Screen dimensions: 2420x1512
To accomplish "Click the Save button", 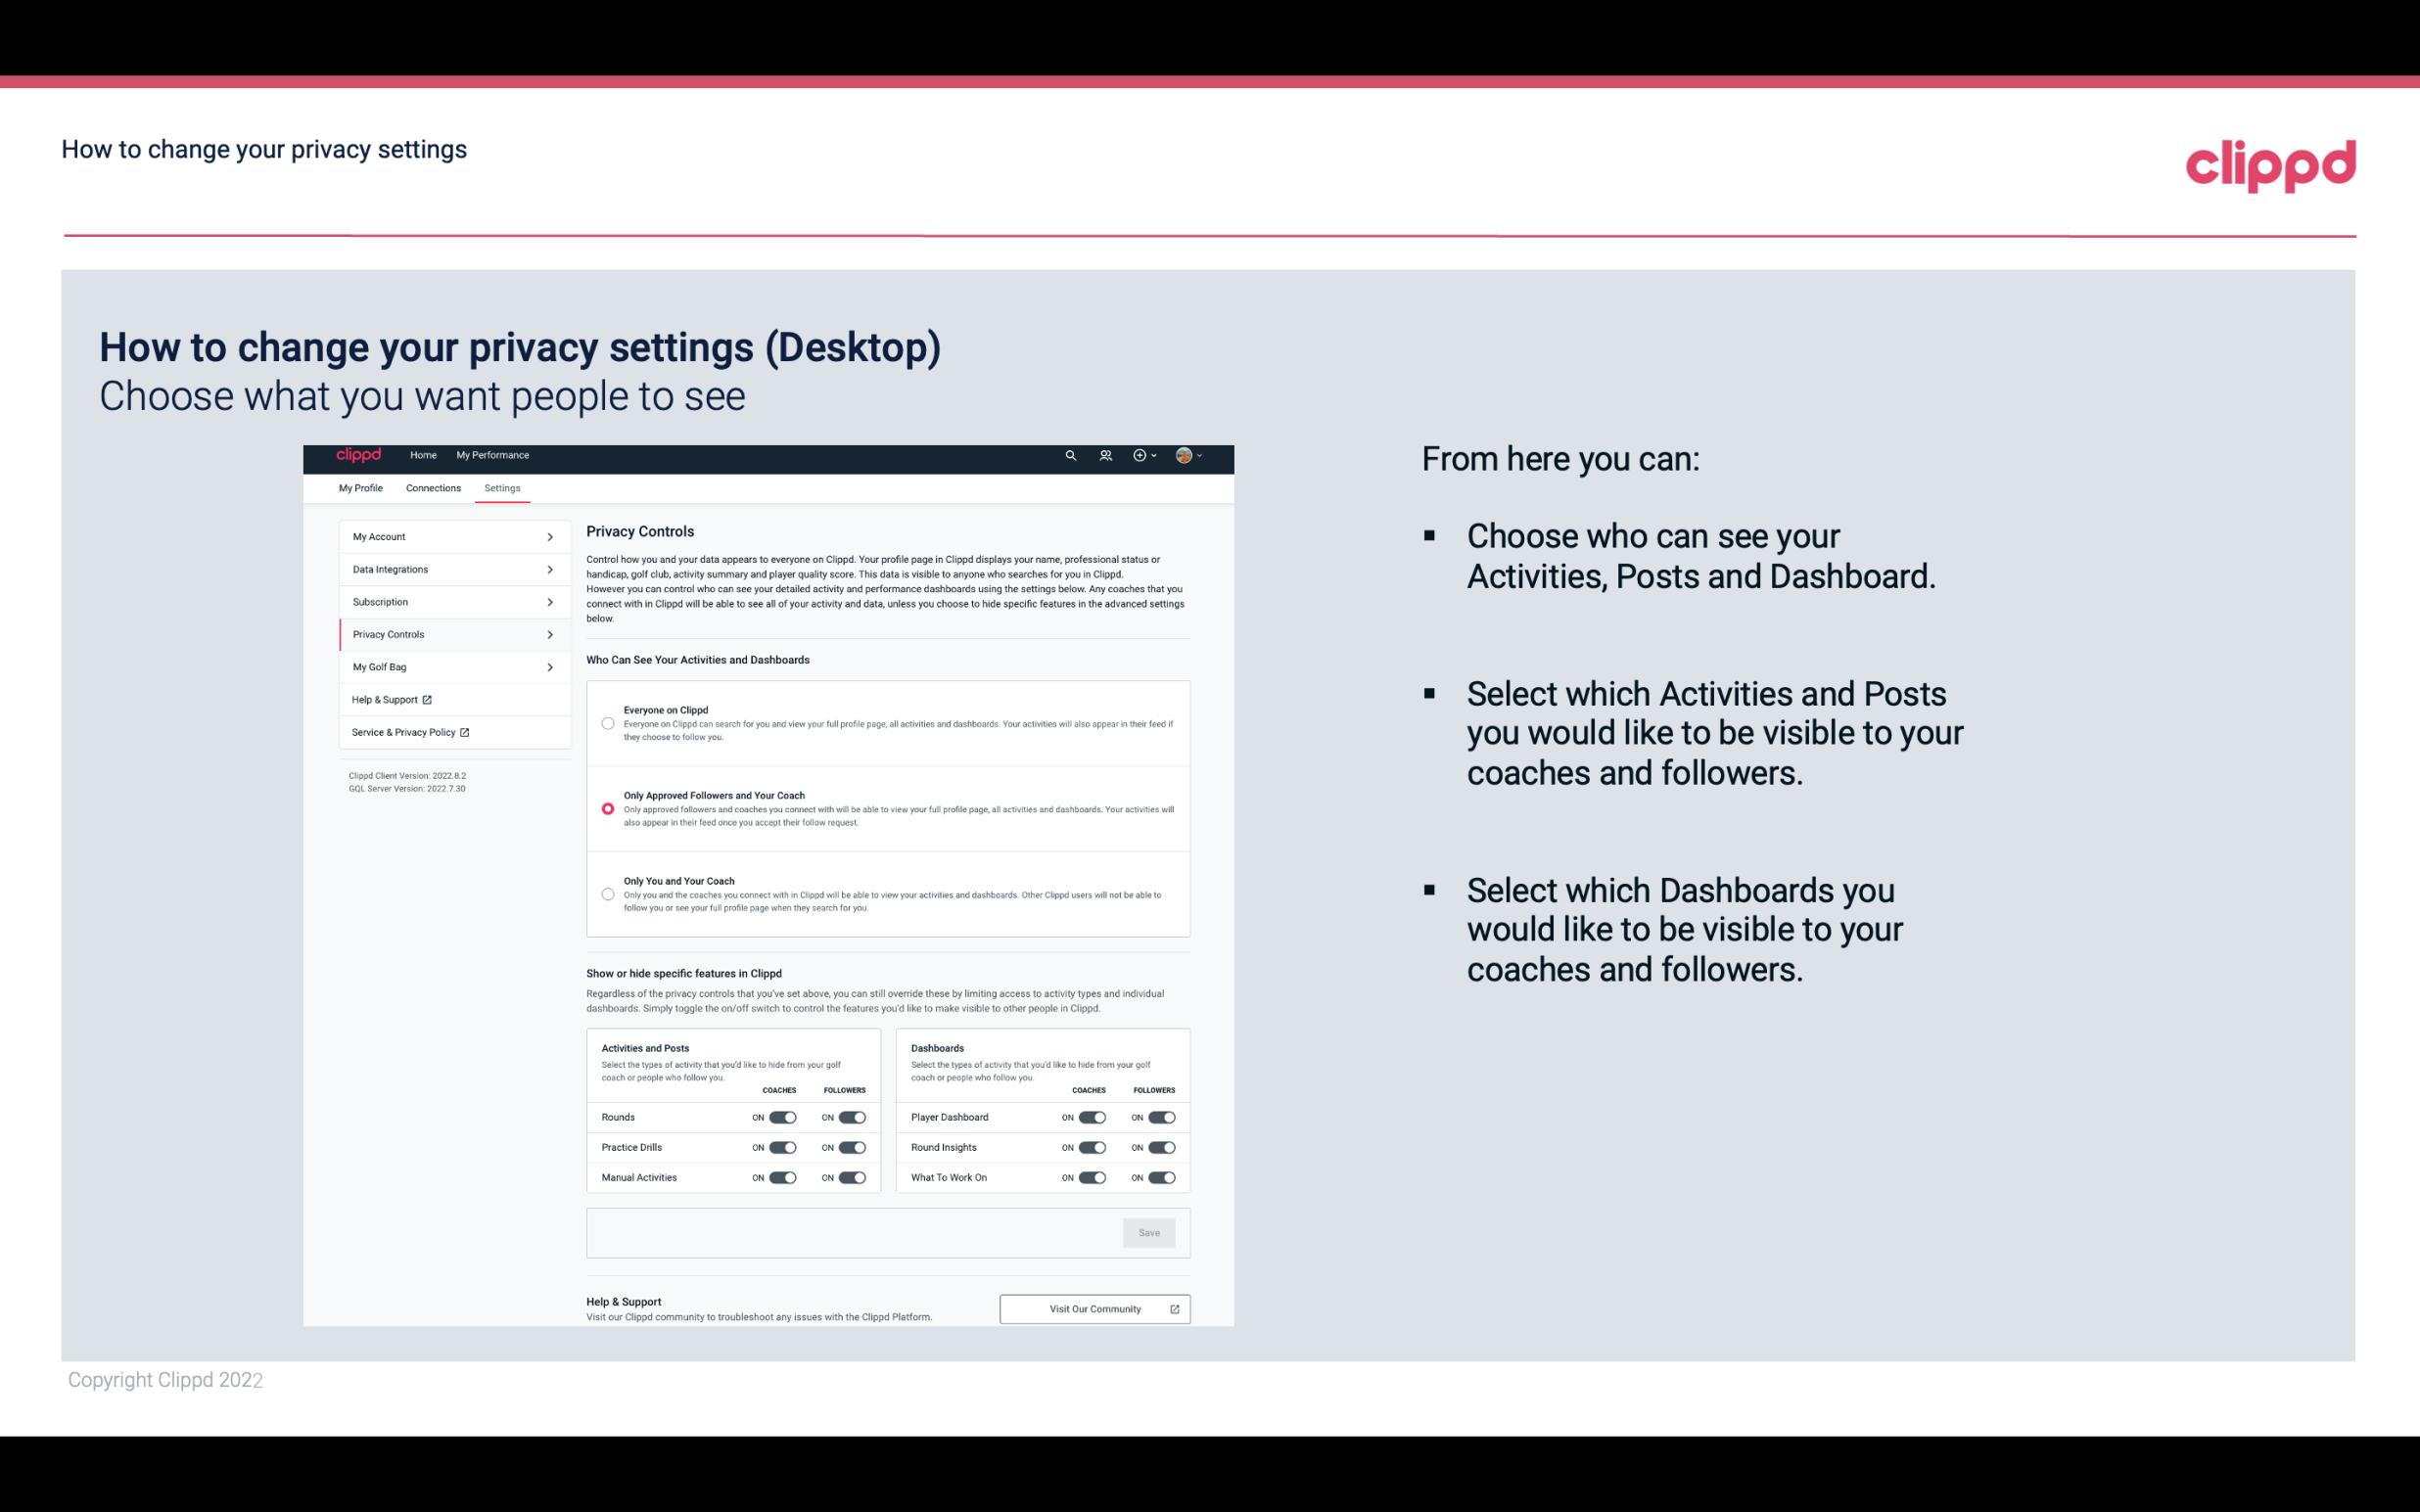I will (x=1150, y=1231).
